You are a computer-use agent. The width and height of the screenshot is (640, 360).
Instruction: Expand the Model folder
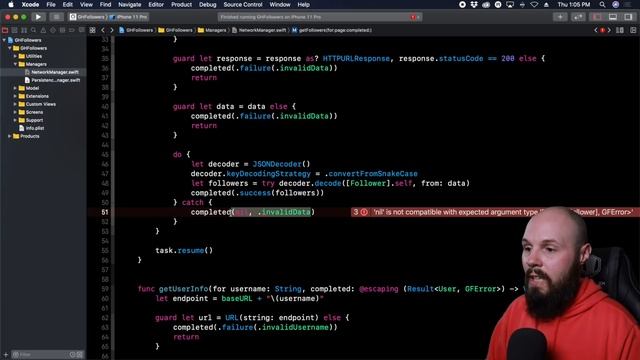click(x=15, y=88)
